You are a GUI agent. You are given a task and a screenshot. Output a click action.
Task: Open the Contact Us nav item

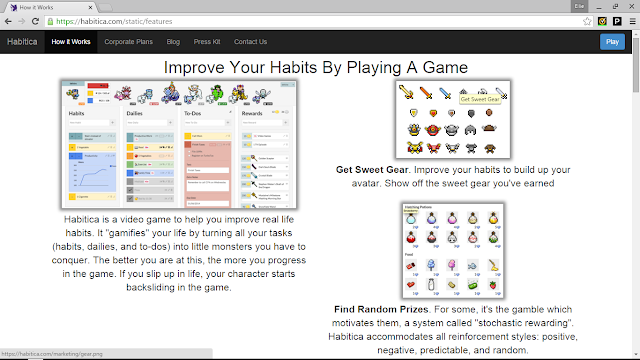(x=250, y=42)
